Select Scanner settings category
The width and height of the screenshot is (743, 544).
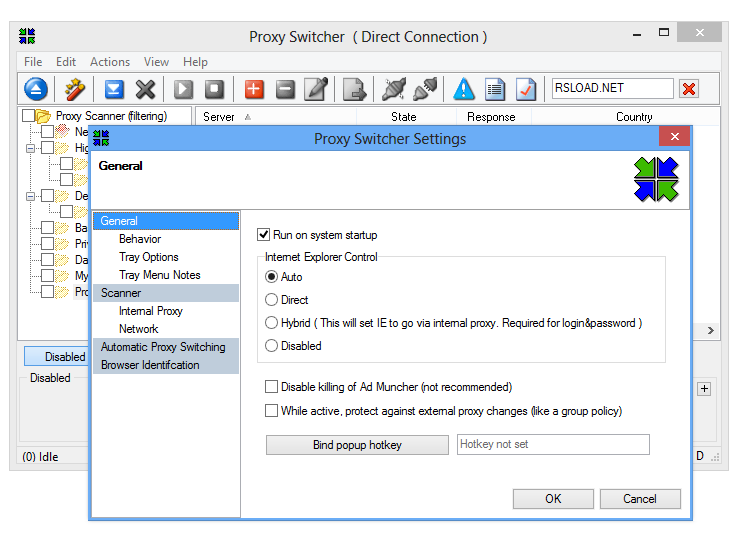point(166,293)
